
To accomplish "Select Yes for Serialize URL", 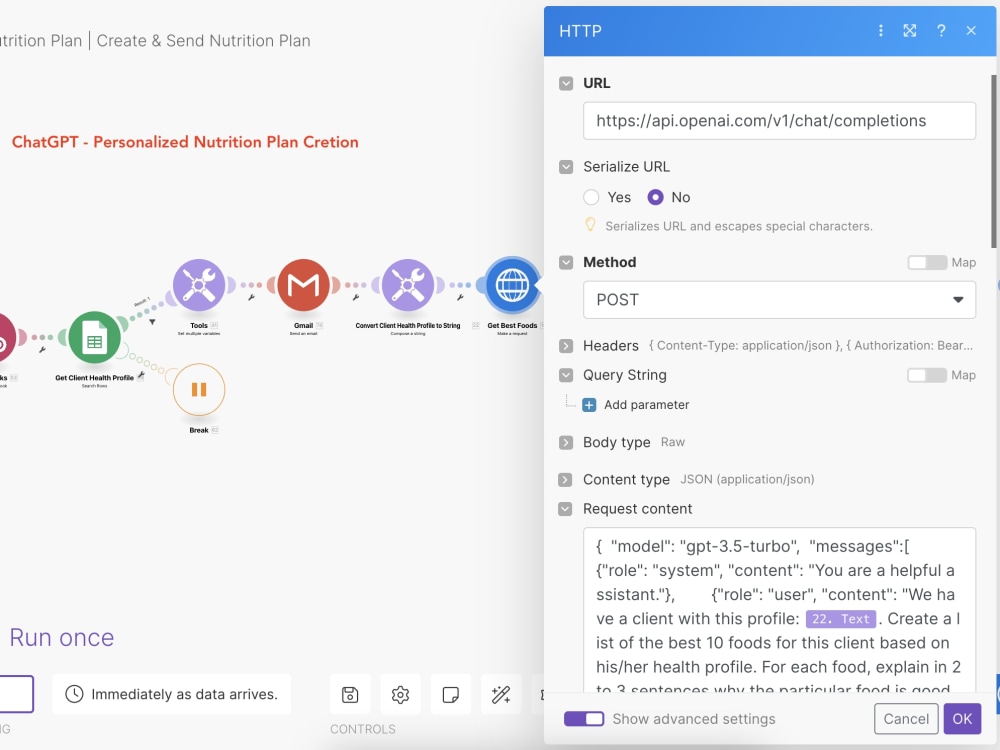I will 591,197.
